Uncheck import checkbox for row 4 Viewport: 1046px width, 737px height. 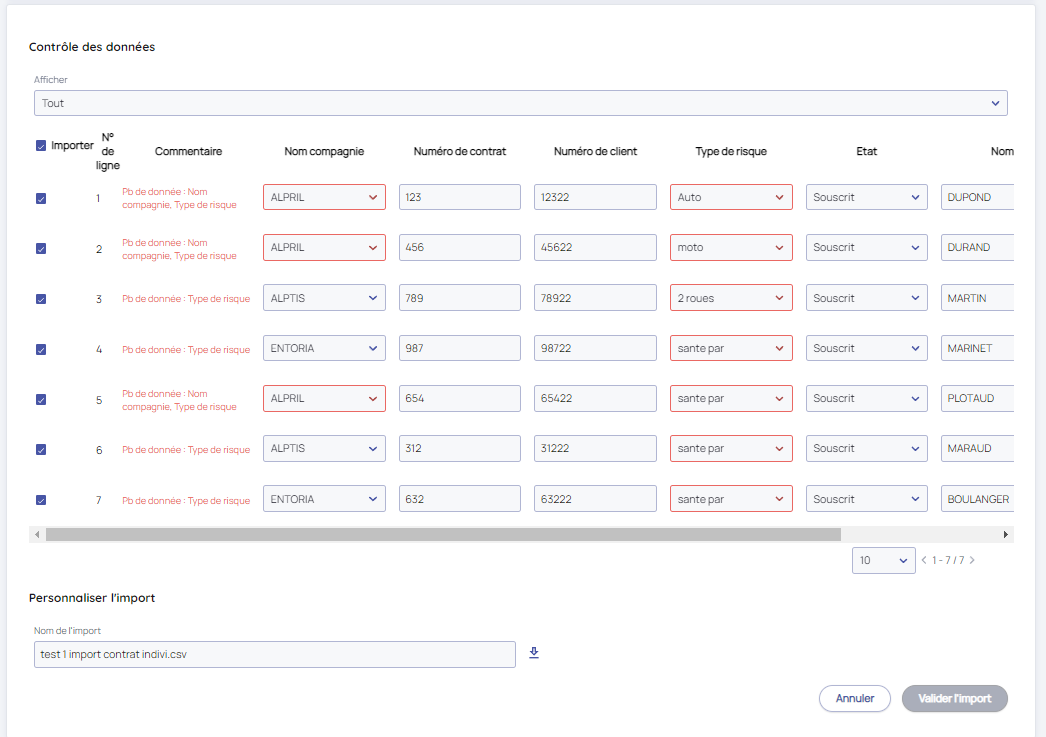point(41,349)
